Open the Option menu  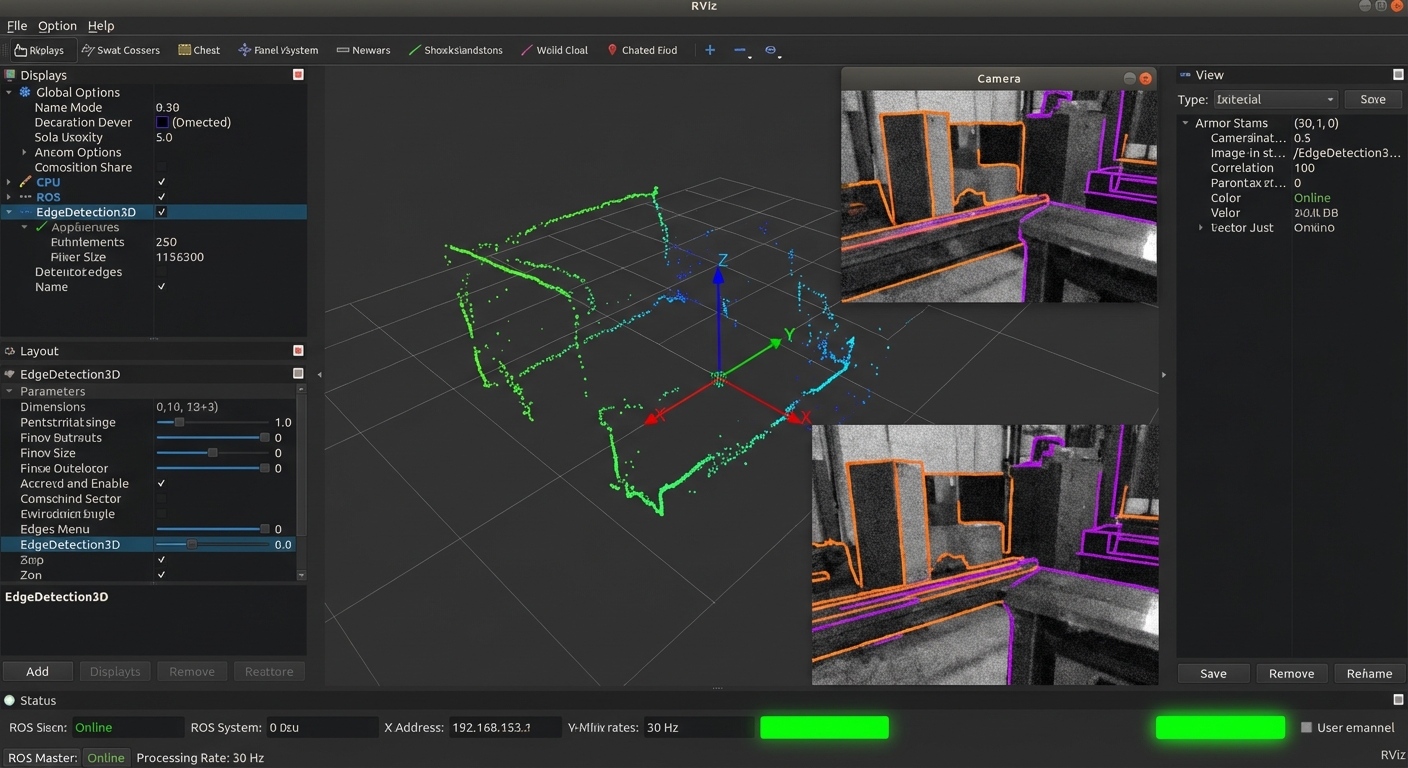[57, 26]
